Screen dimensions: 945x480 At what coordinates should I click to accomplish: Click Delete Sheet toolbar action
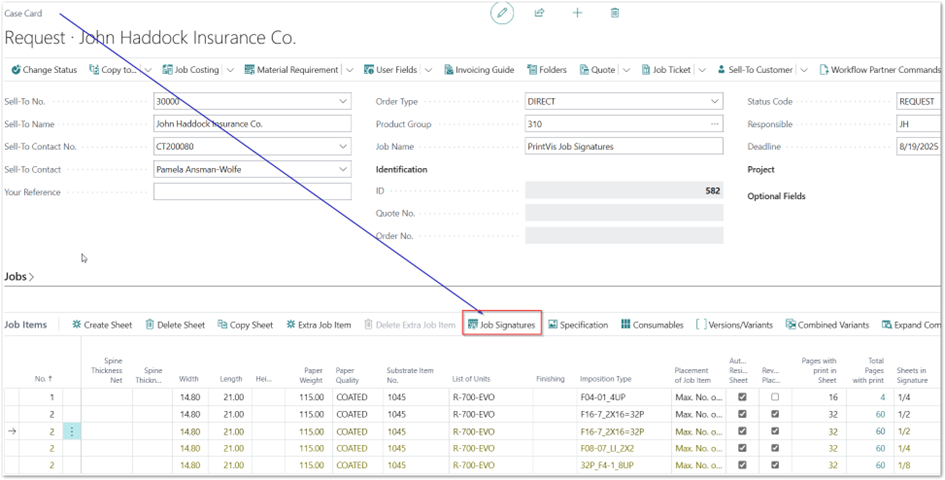pyautogui.click(x=175, y=325)
